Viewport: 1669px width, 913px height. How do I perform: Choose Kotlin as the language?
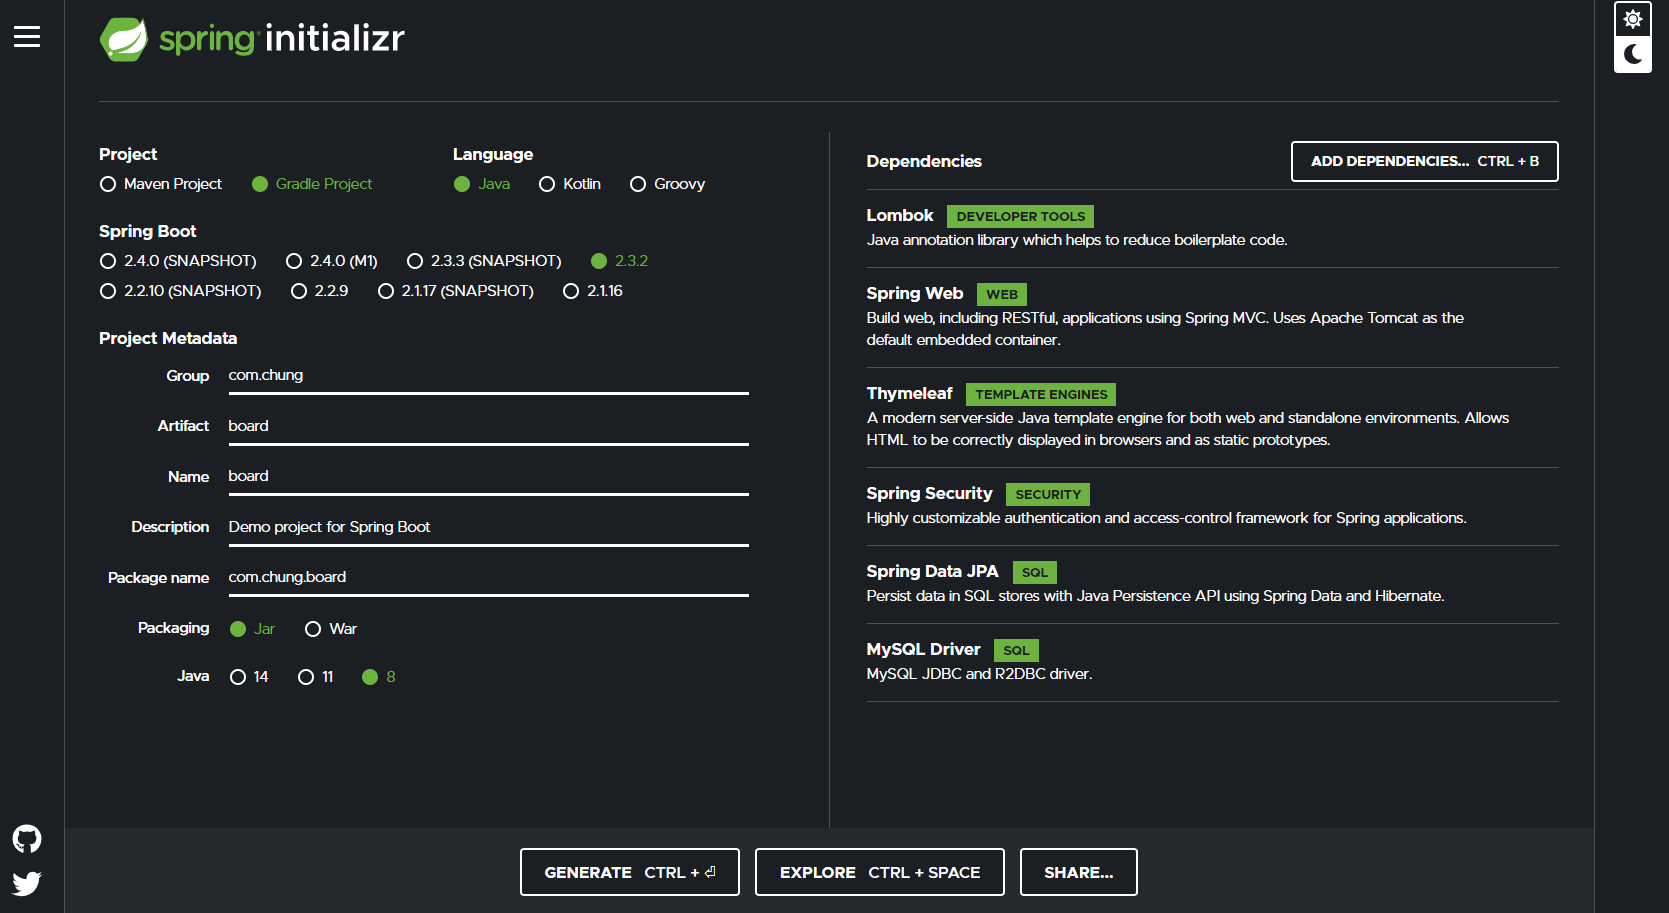pos(570,184)
